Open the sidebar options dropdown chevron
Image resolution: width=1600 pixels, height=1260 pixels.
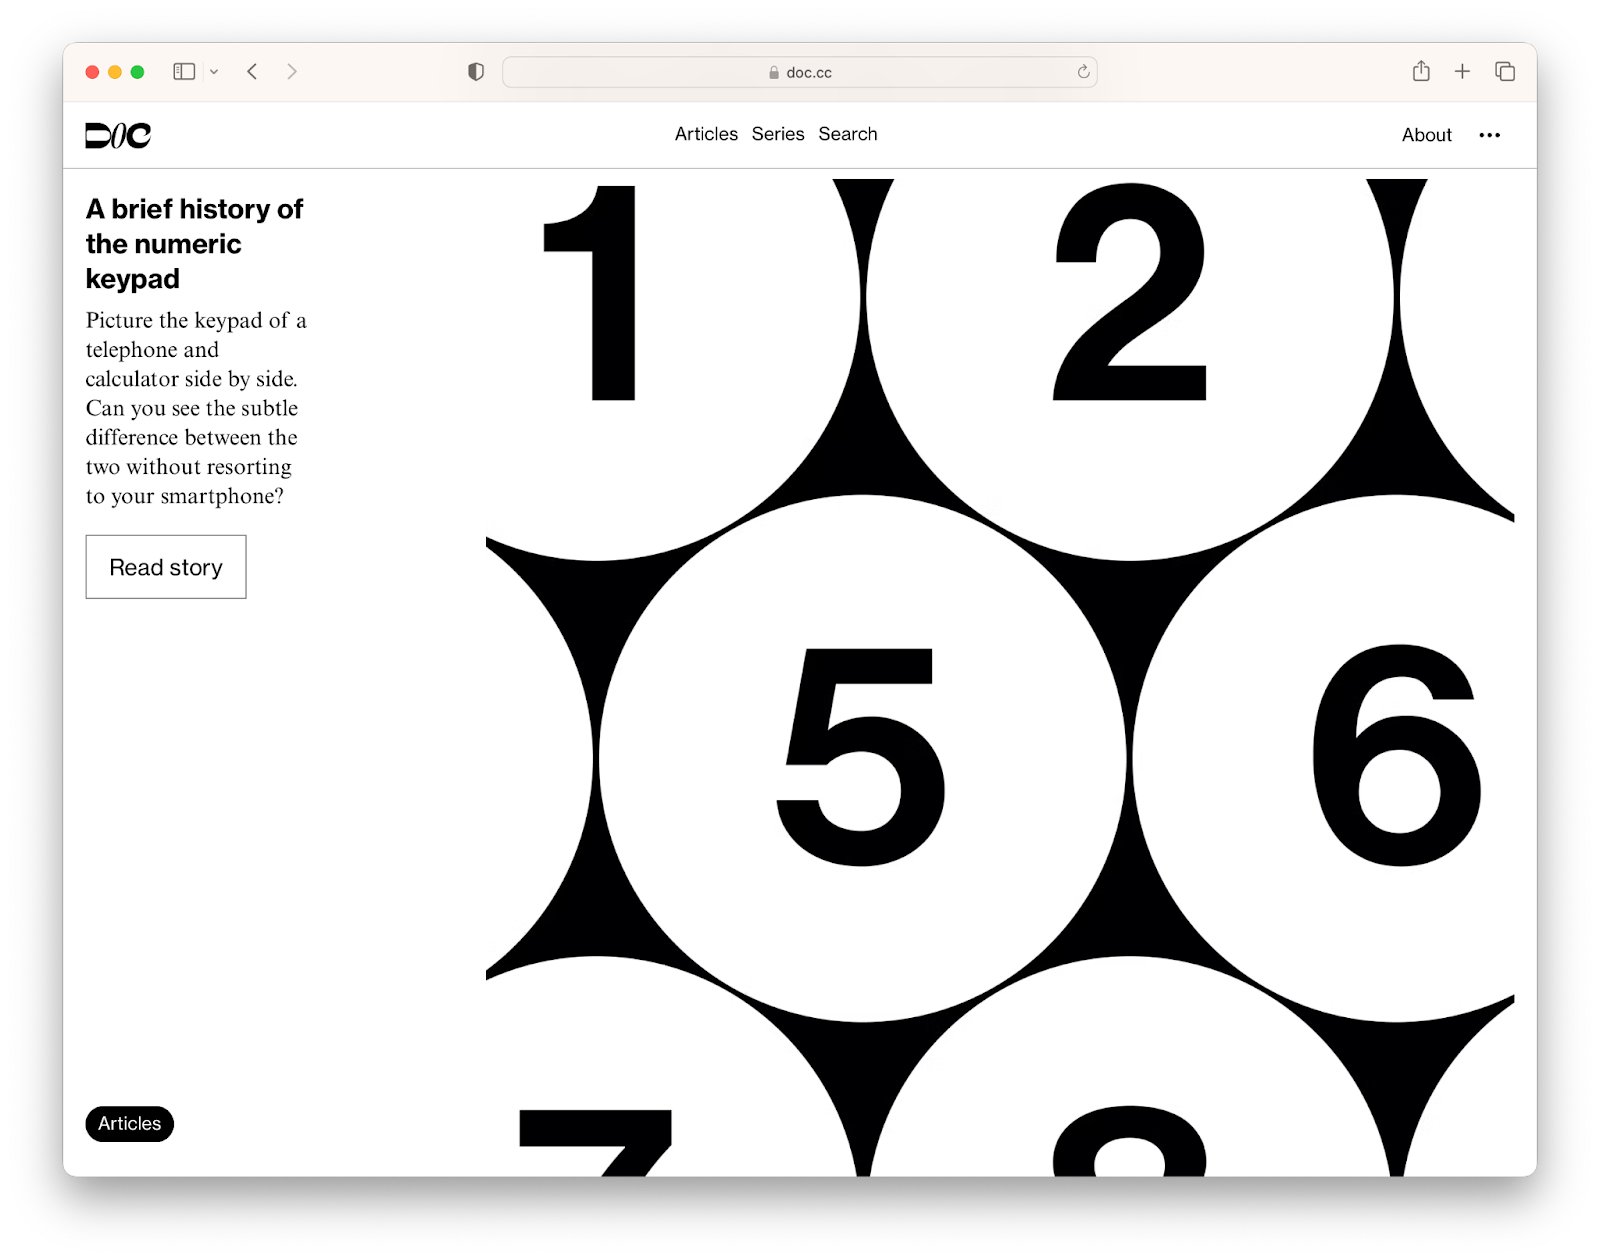tap(214, 72)
